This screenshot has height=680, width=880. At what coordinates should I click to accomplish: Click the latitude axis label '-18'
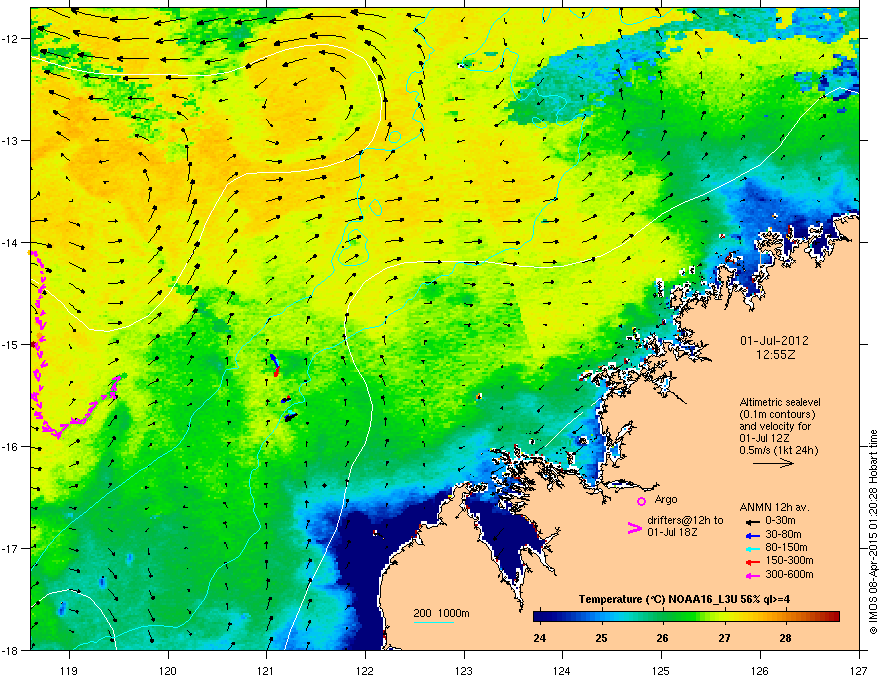(x=11, y=650)
